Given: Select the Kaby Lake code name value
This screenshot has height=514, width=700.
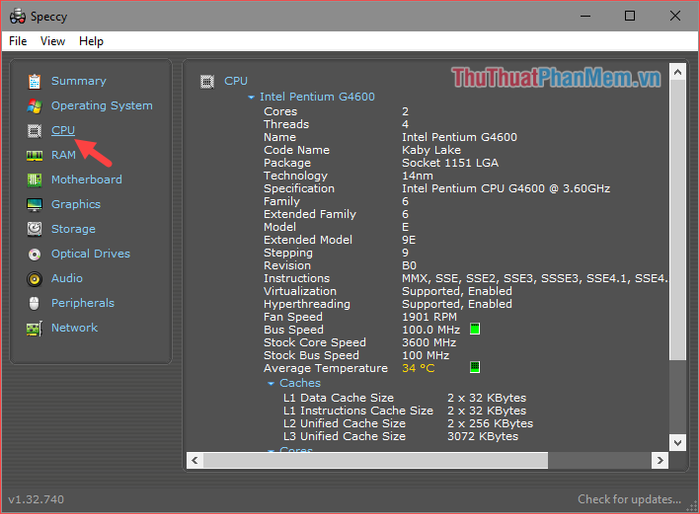Looking at the screenshot, I should [x=431, y=150].
